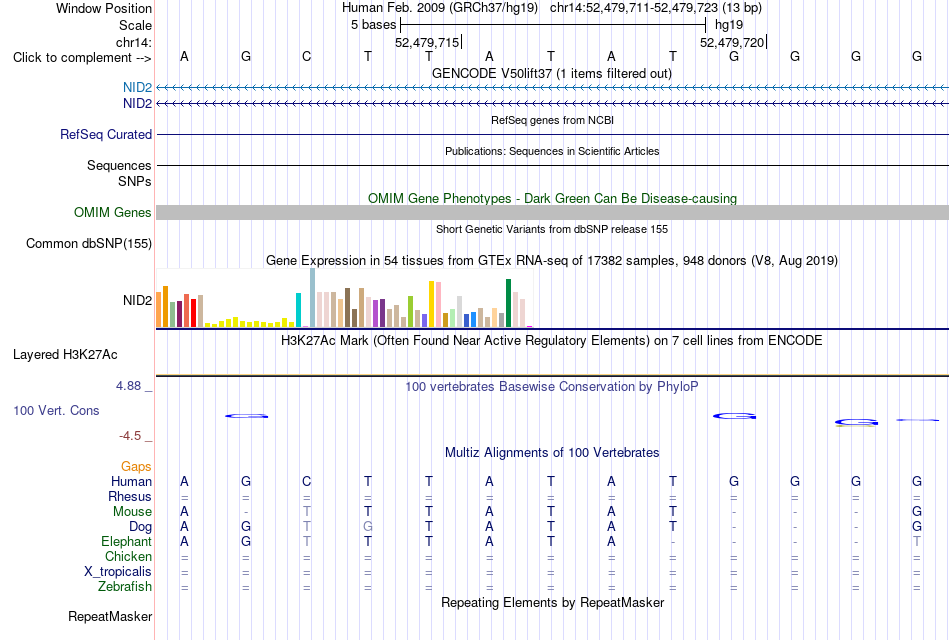Click 'Publications: Sequences in Scientific Articles' title
Image resolution: width=950 pixels, height=640 pixels.
click(x=552, y=151)
